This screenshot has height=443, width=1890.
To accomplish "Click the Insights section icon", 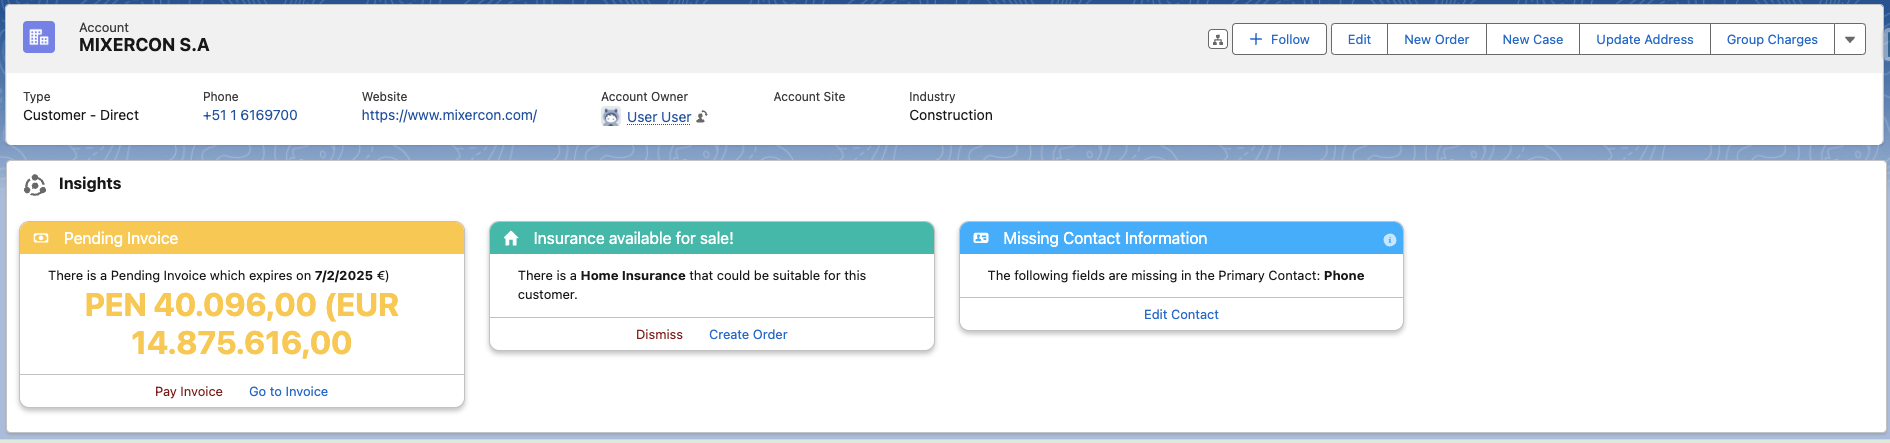I will tap(35, 184).
